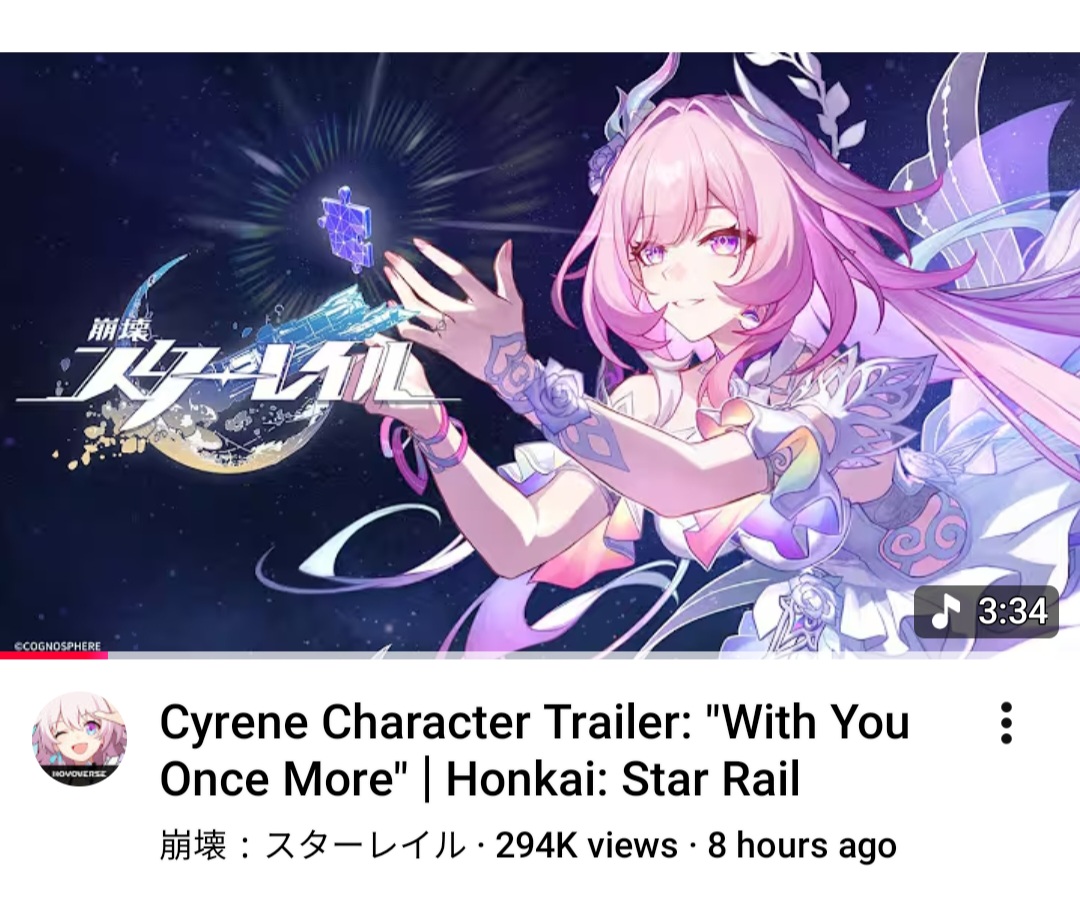The width and height of the screenshot is (1080, 900).
Task: Open the 崩壊：スターレイル channel name
Action: pyautogui.click(x=311, y=846)
